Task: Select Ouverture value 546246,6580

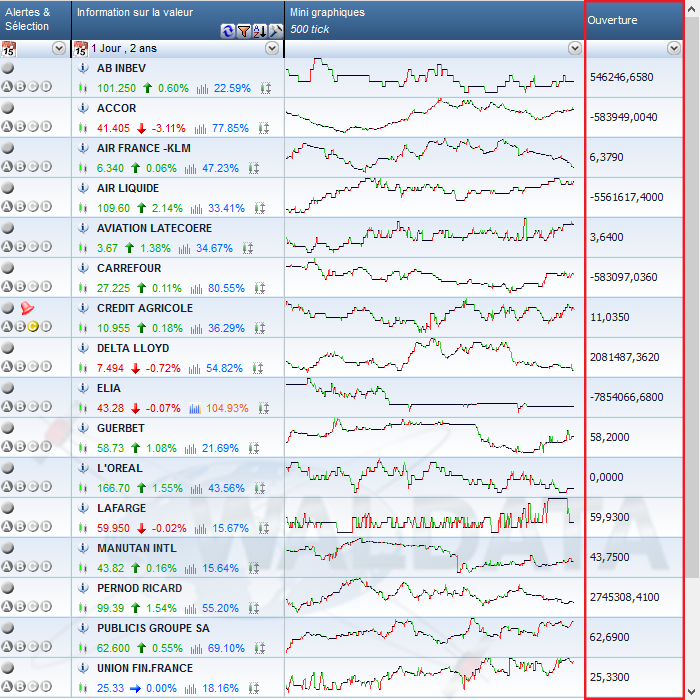Action: pos(621,77)
